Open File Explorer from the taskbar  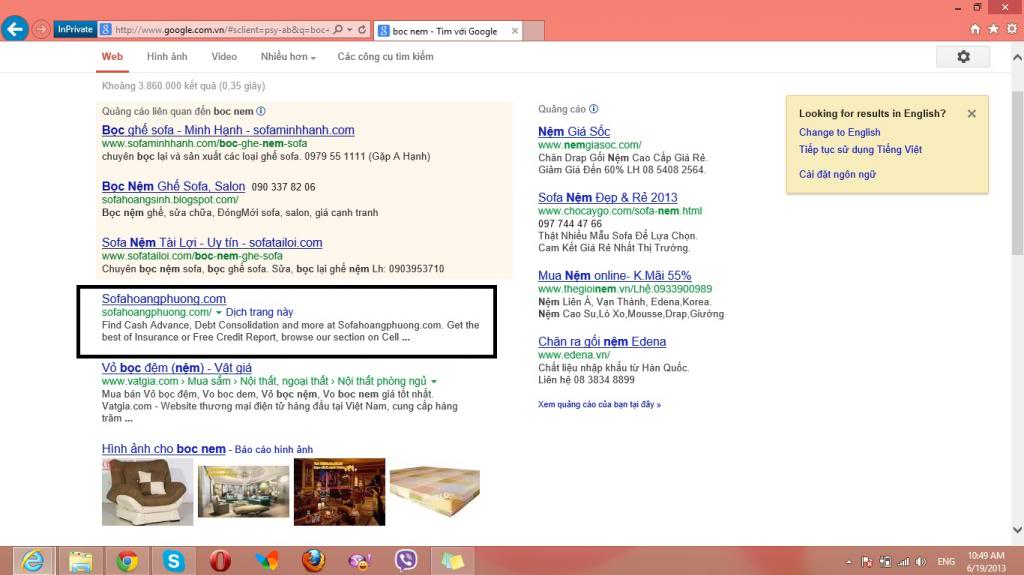pyautogui.click(x=80, y=561)
